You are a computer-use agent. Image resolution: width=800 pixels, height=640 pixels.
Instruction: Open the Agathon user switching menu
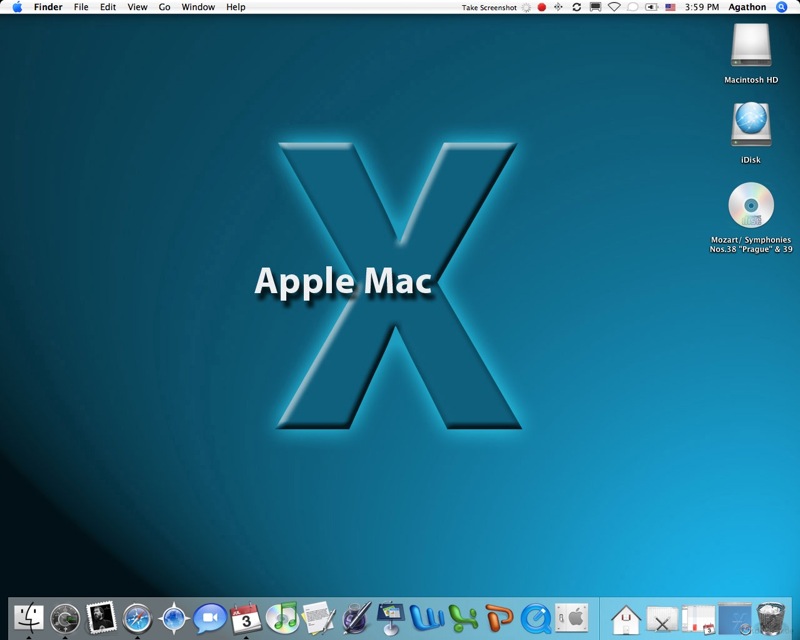click(x=747, y=7)
